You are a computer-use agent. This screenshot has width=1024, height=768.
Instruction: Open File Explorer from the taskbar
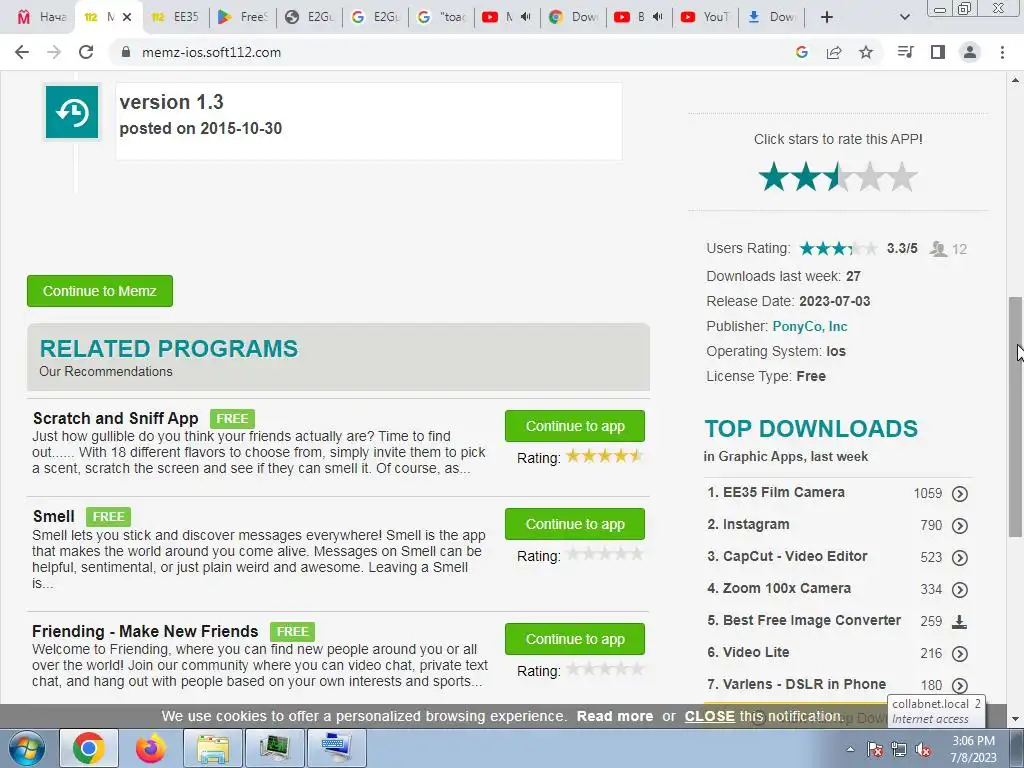[x=213, y=748]
